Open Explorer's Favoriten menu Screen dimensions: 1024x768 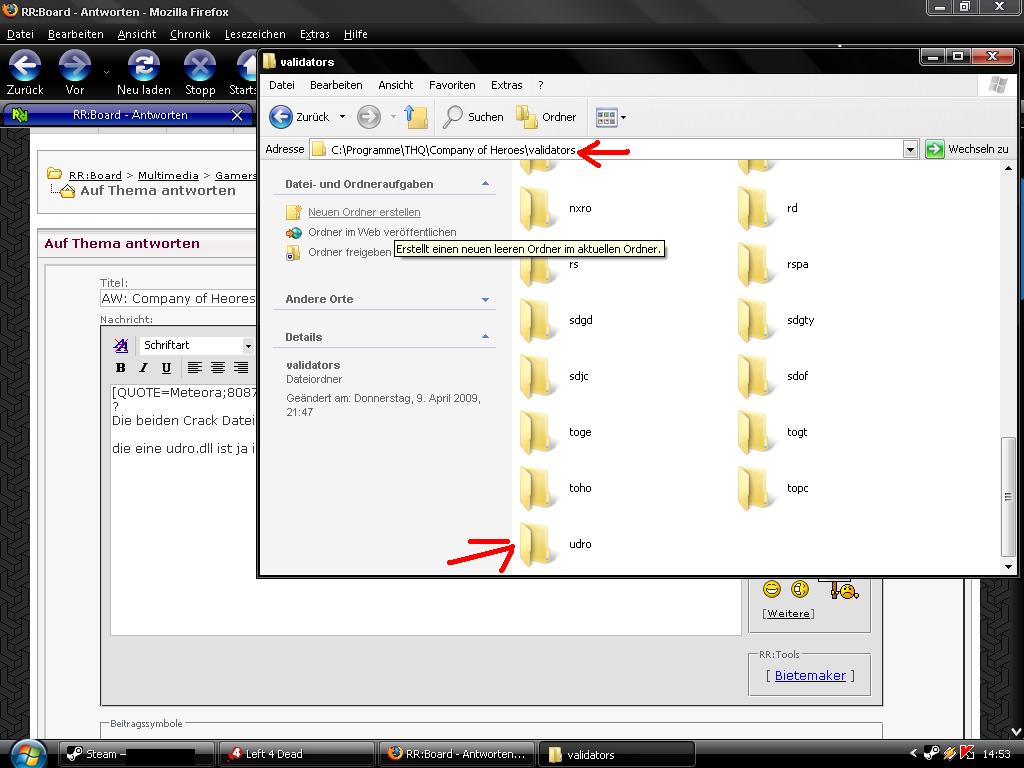coord(452,85)
